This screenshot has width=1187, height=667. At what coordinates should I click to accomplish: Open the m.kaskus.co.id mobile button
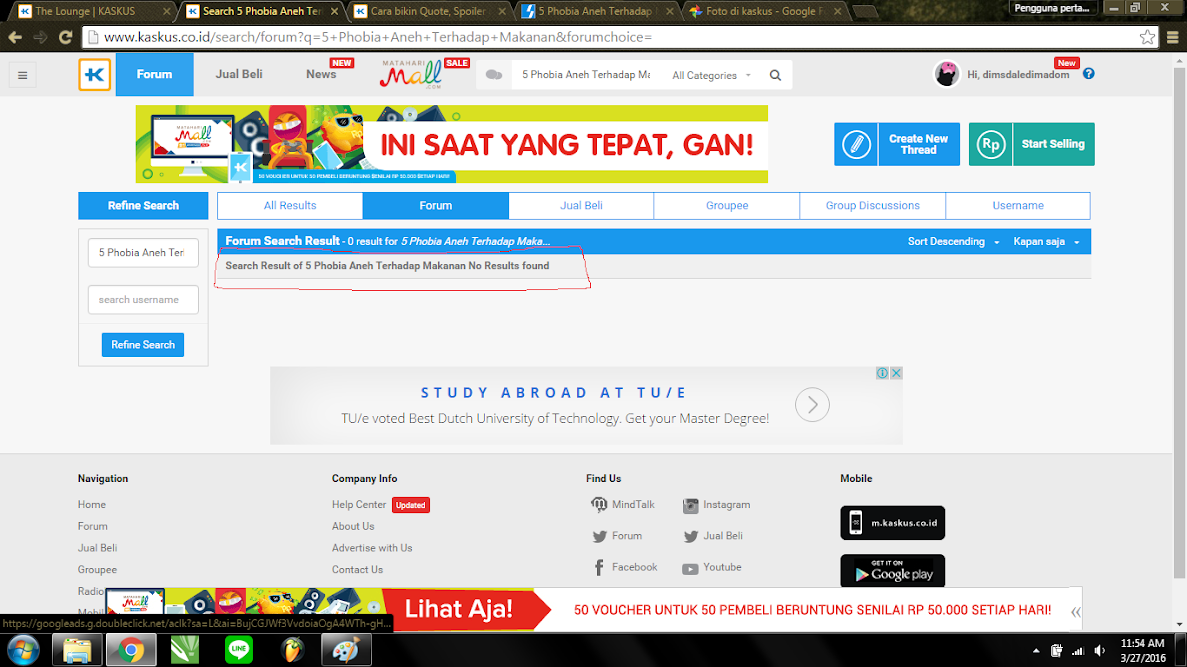(893, 523)
